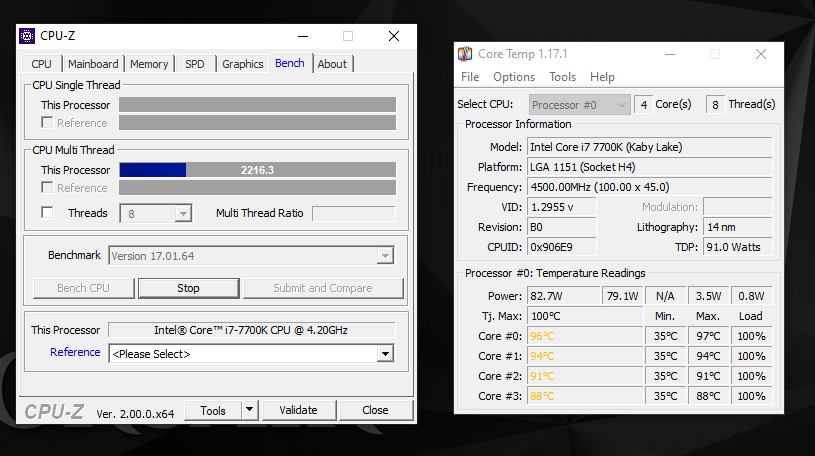This screenshot has height=456, width=815.
Task: Select the Bench tab
Action: (290, 63)
